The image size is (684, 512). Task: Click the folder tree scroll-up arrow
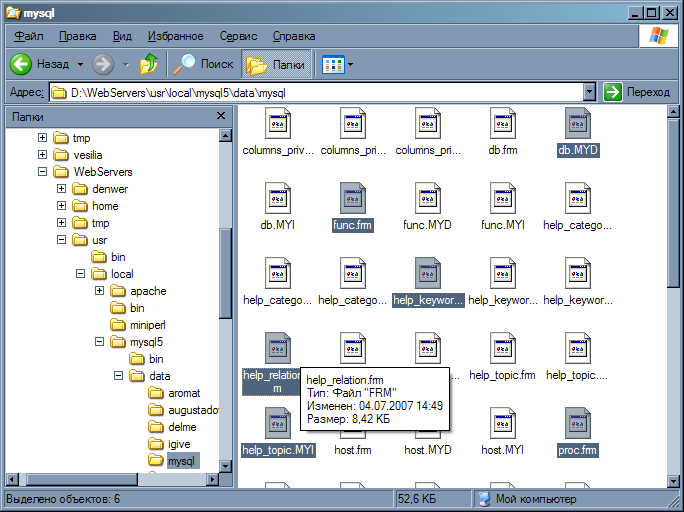pyautogui.click(x=225, y=135)
